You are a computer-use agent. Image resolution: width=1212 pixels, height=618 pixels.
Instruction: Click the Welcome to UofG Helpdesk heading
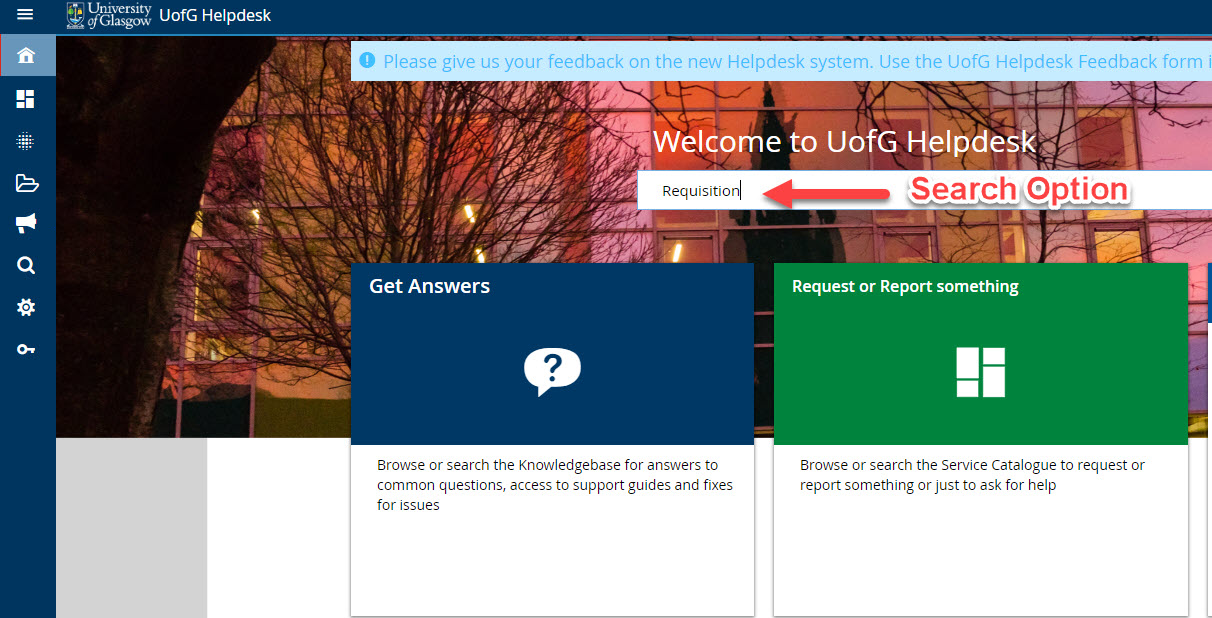coord(845,142)
